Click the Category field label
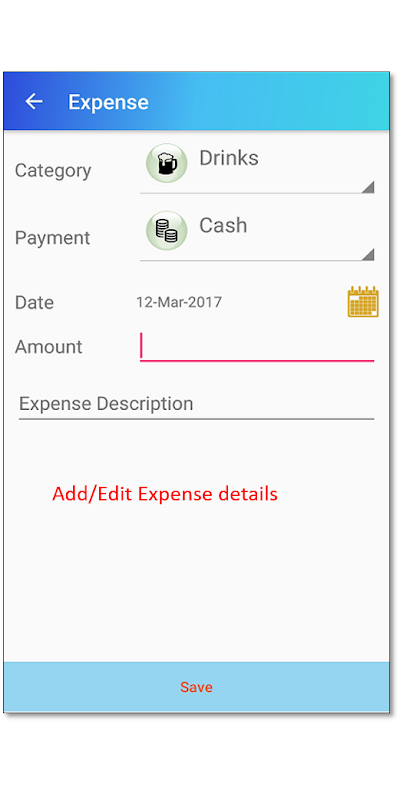This screenshot has height=800, width=400. (53, 170)
